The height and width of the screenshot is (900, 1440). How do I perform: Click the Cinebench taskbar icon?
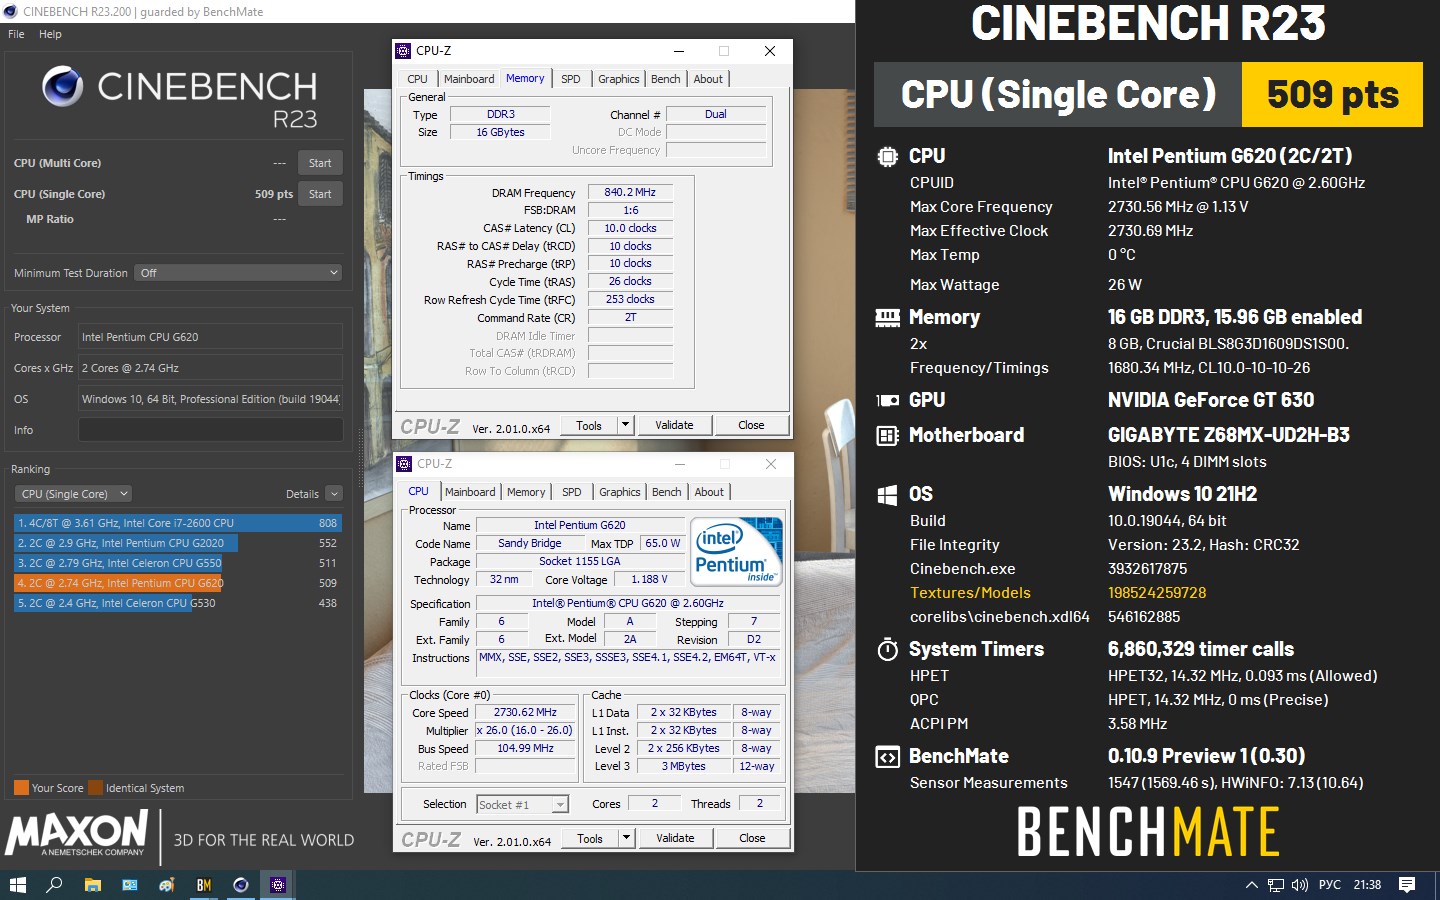241,885
